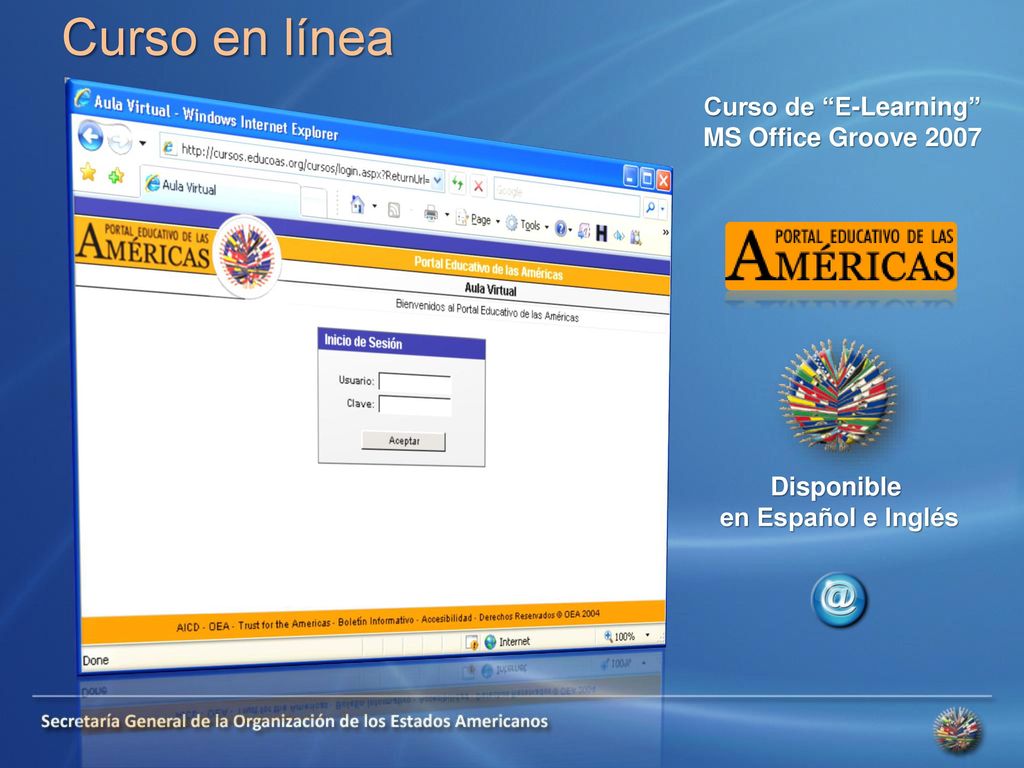The width and height of the screenshot is (1024, 768).
Task: Open the Tools menu
Action: coord(527,225)
